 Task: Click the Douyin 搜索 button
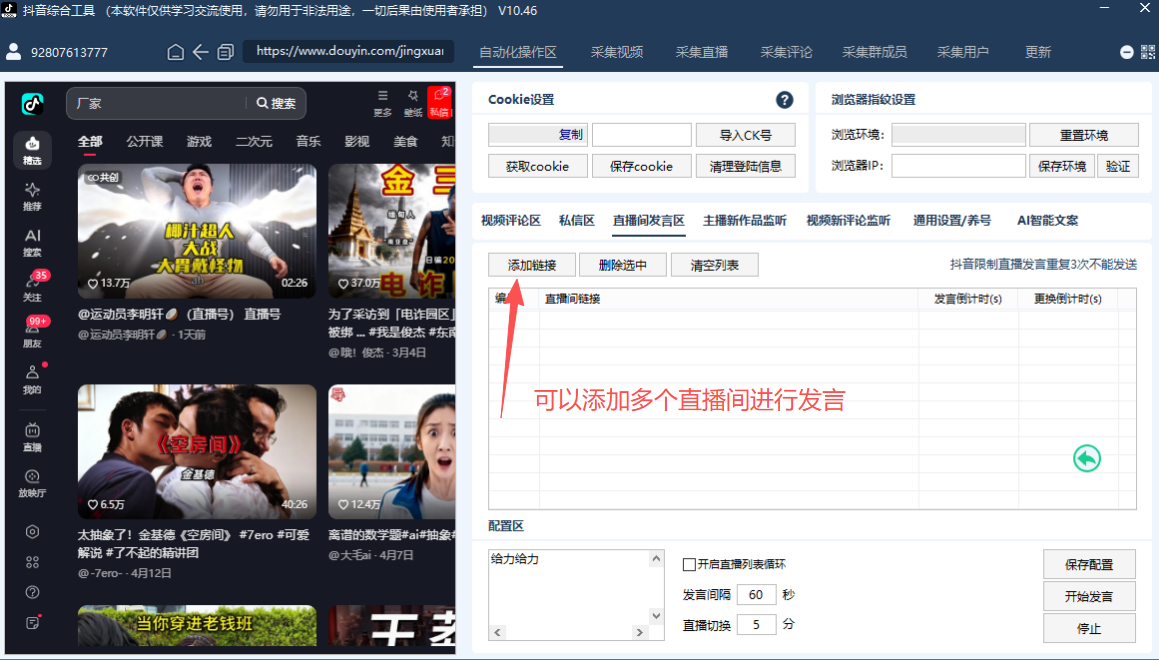tap(276, 103)
